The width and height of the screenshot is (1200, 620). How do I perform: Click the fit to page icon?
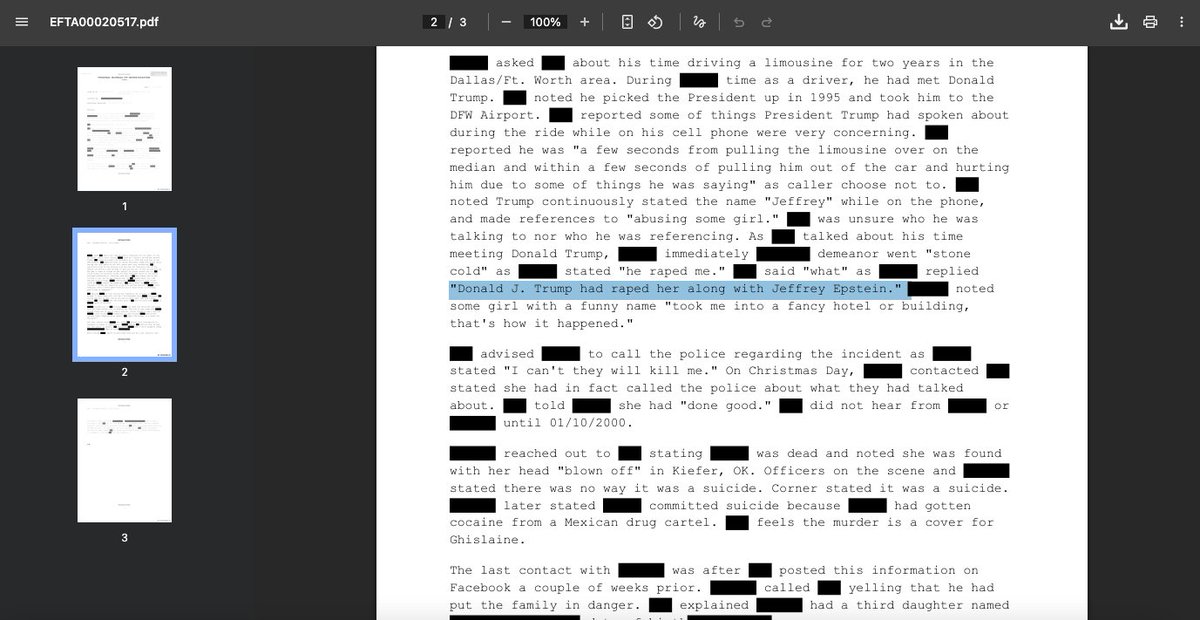click(x=627, y=22)
